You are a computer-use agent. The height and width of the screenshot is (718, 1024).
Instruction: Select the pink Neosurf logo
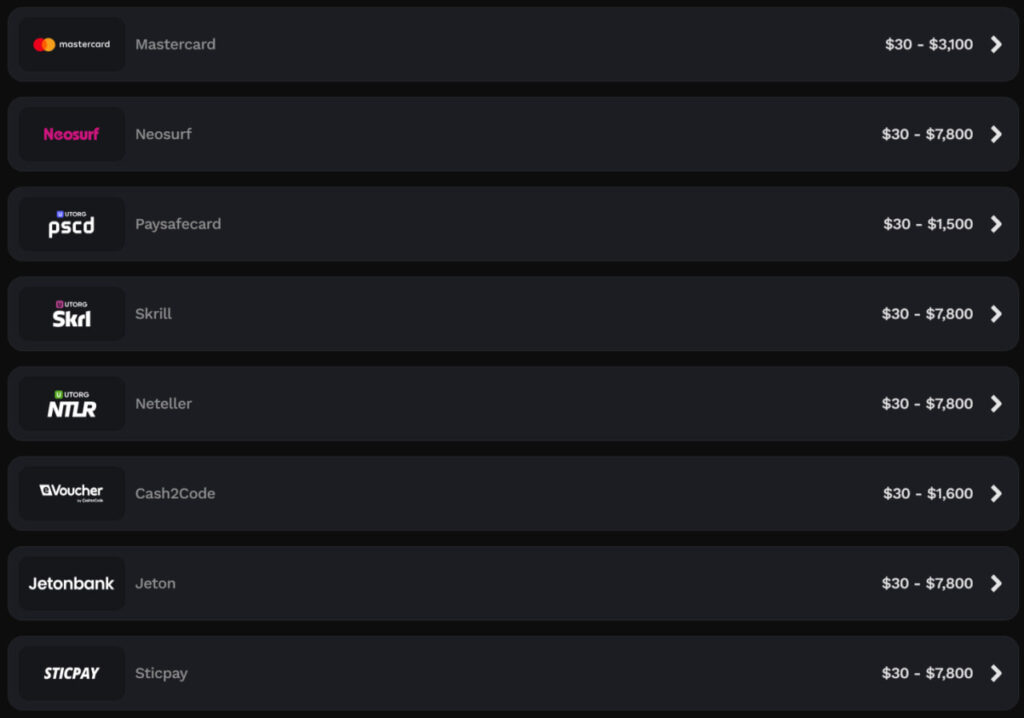pos(72,134)
